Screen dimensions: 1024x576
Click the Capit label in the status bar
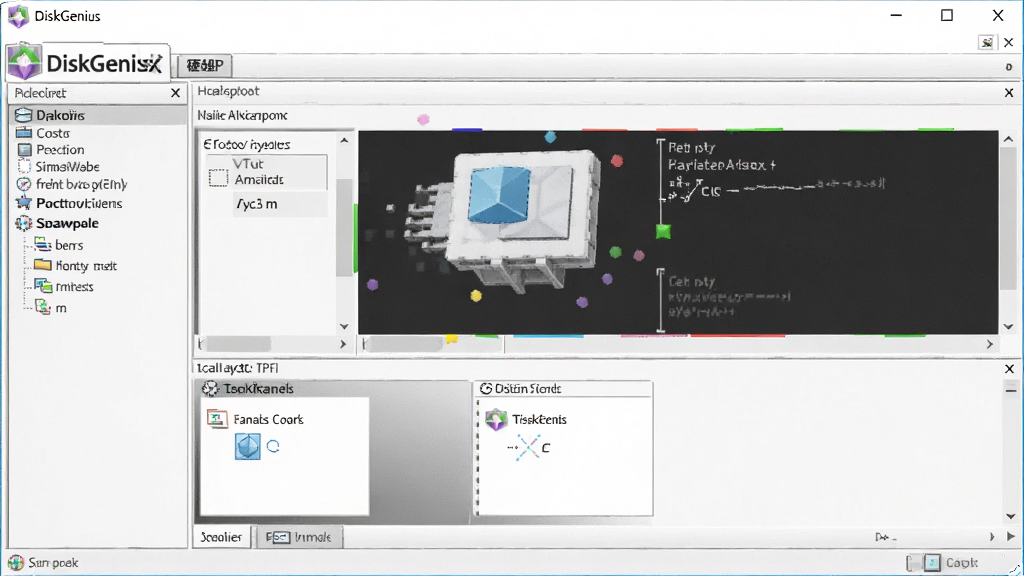pos(962,562)
